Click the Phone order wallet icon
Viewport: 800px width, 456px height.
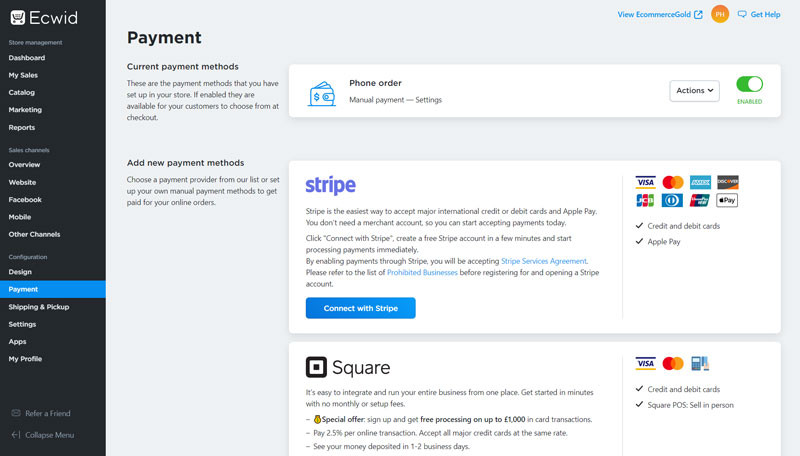(x=322, y=94)
